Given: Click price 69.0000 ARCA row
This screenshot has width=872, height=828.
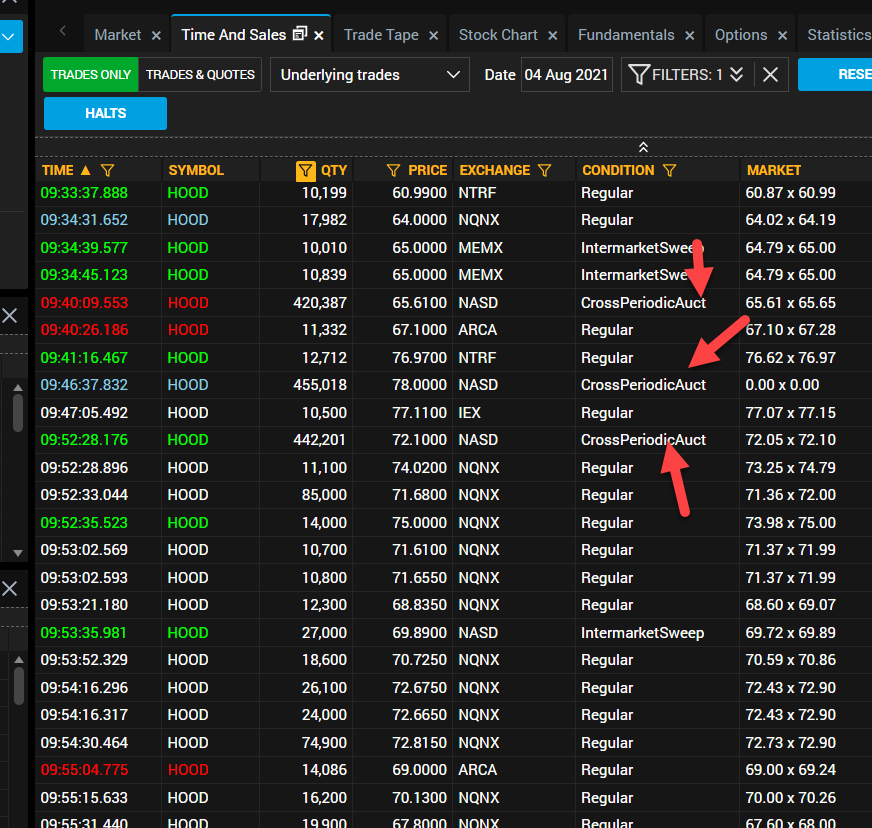Looking at the screenshot, I should (419, 770).
